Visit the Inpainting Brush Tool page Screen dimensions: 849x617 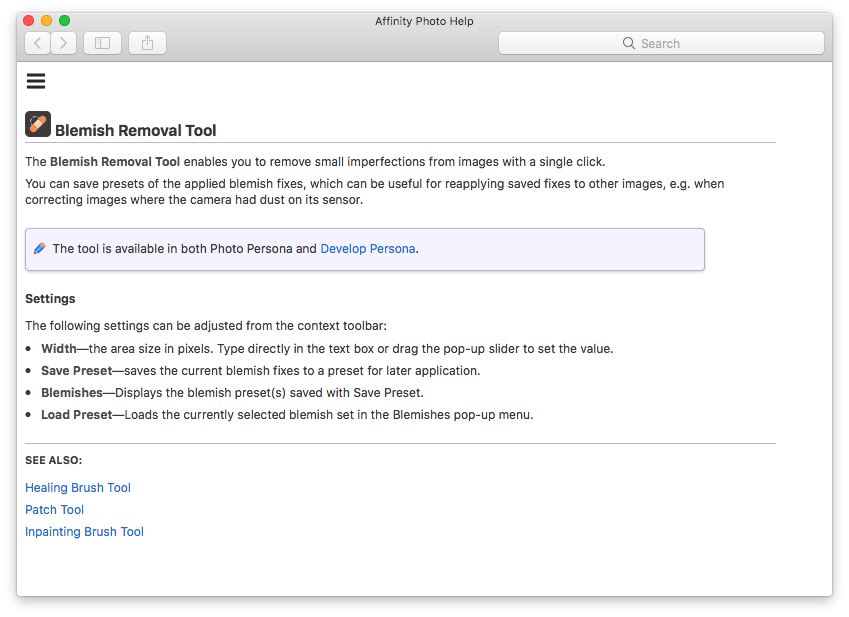(x=84, y=532)
